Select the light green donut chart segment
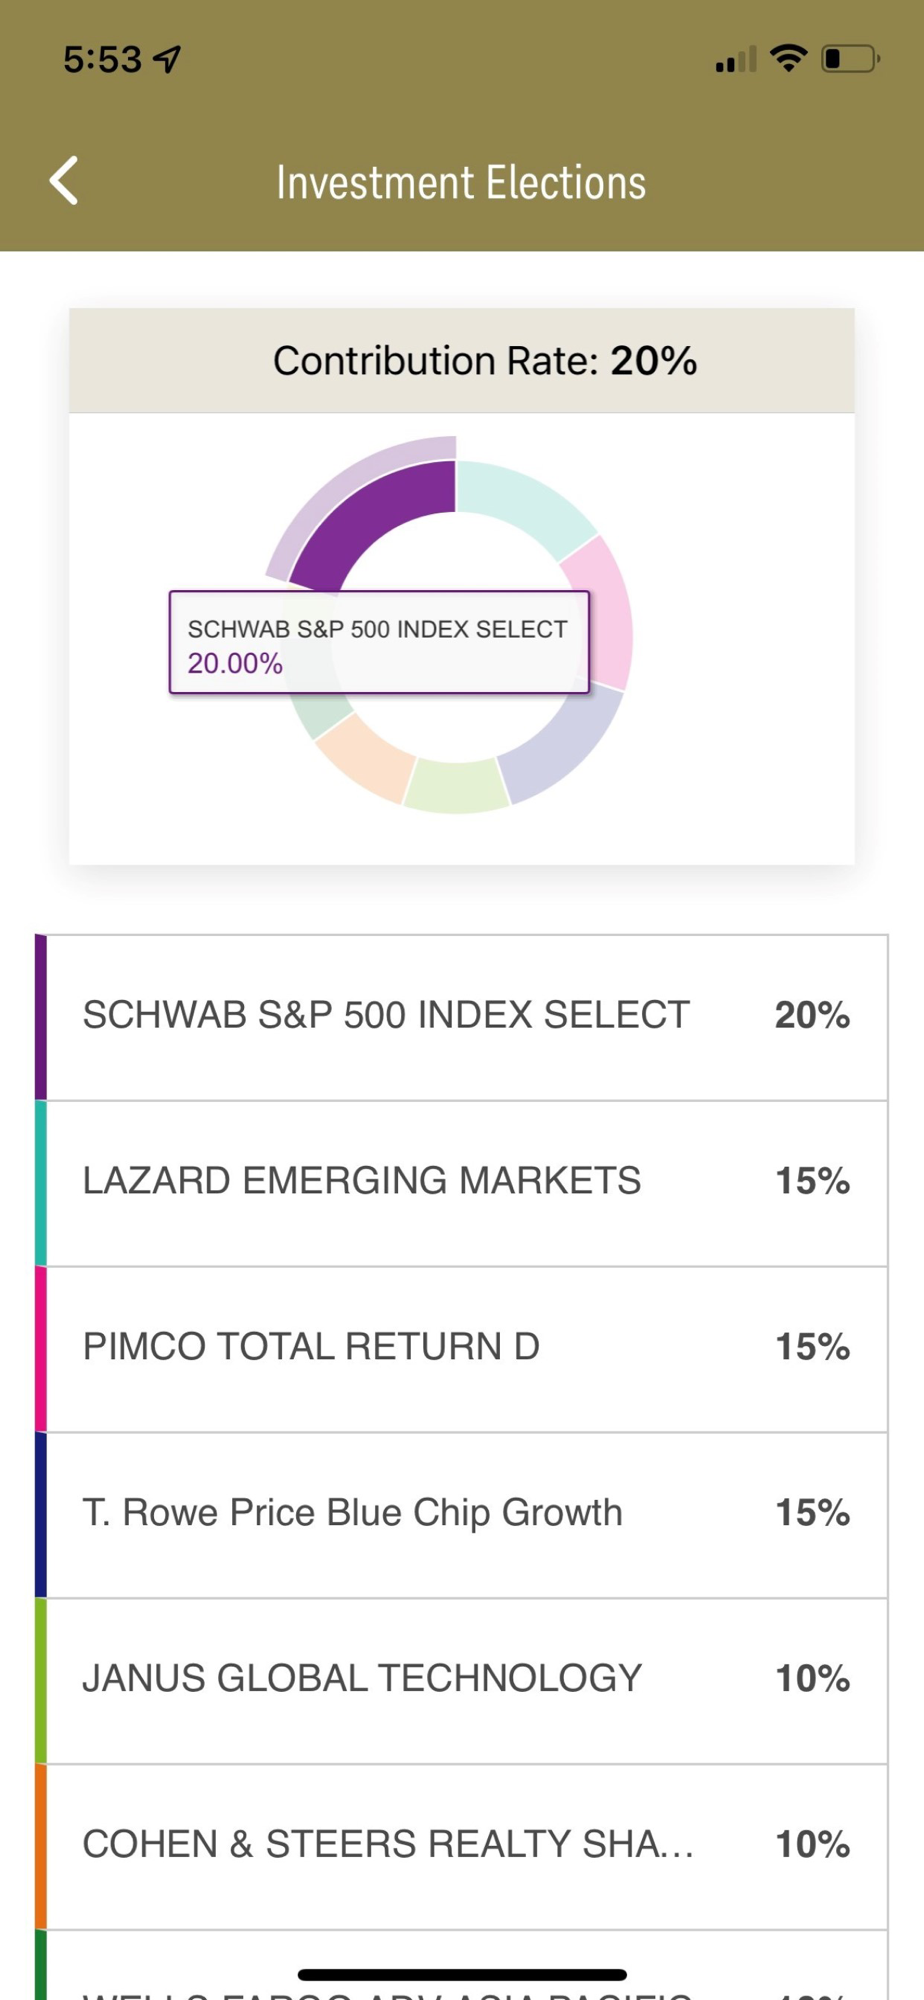 [x=456, y=786]
